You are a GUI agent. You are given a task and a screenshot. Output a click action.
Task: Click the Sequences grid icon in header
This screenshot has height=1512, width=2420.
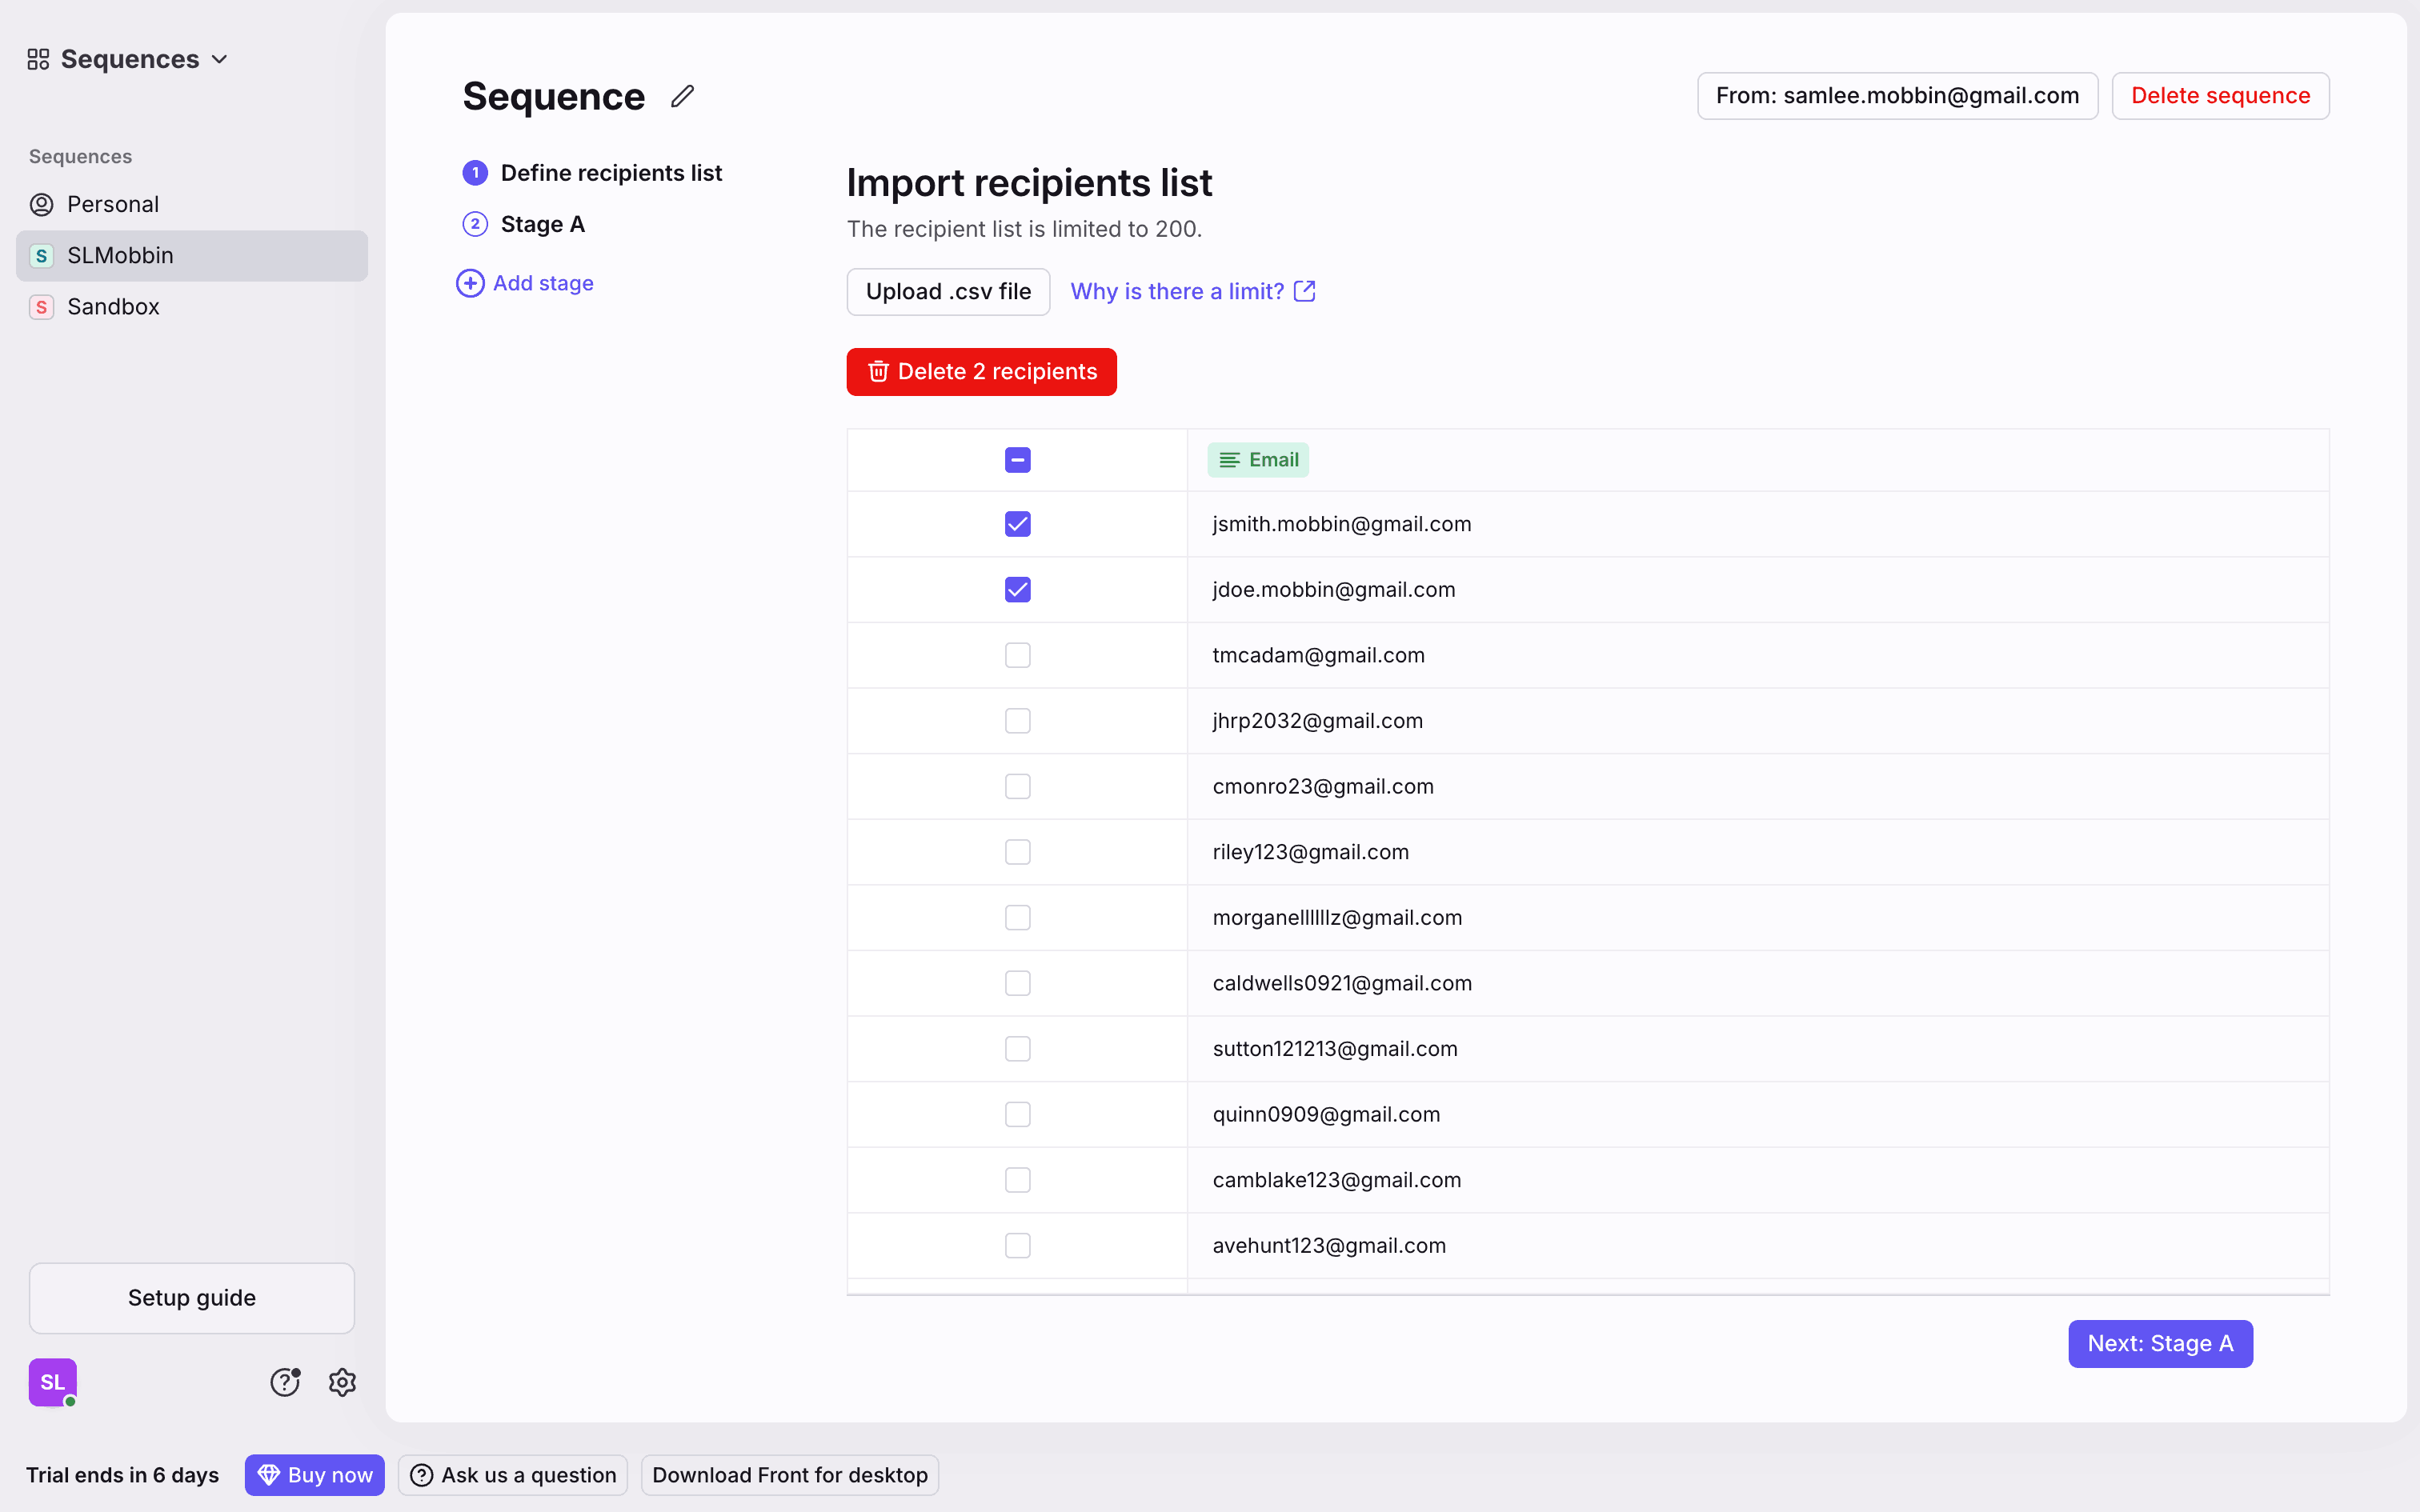[x=38, y=60]
